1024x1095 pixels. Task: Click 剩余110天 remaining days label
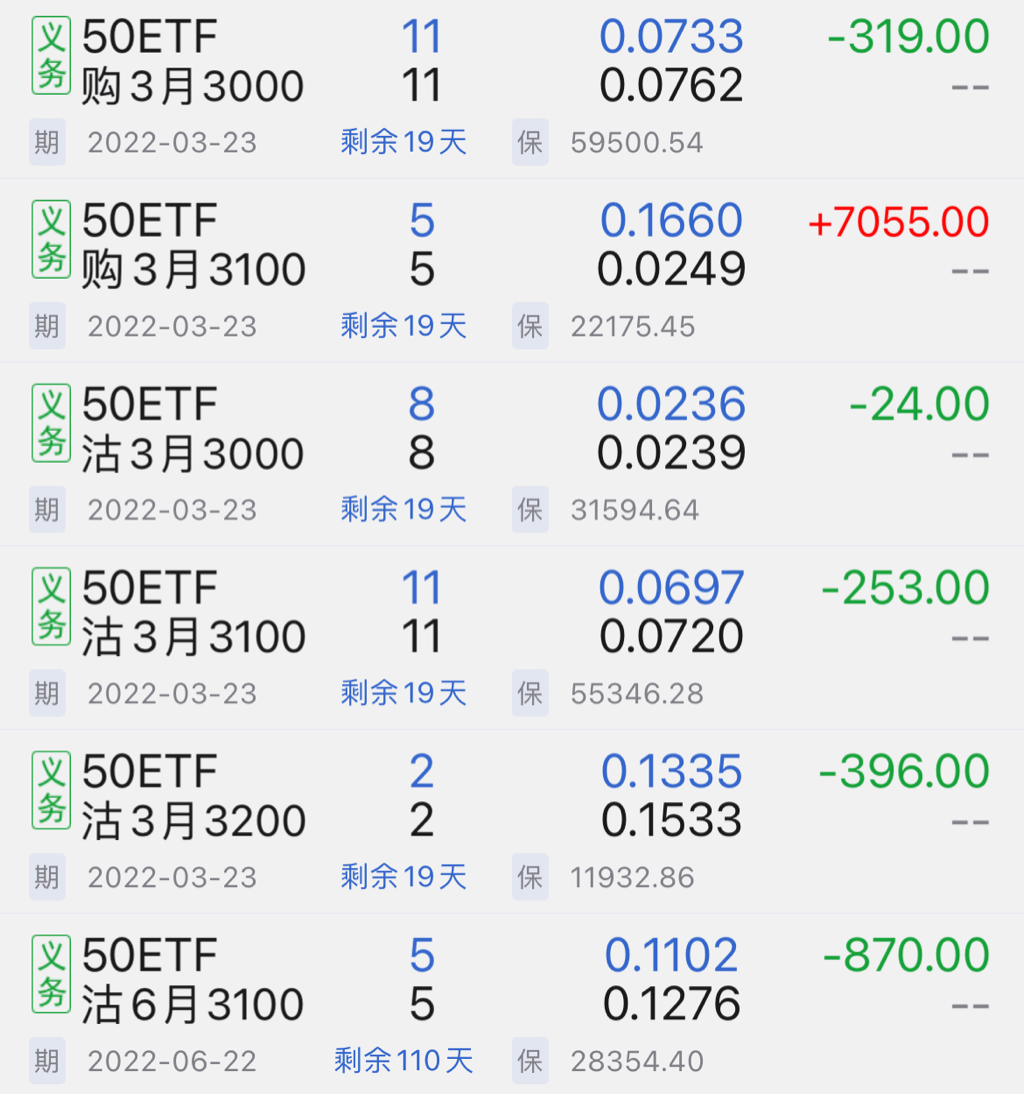pos(403,1061)
